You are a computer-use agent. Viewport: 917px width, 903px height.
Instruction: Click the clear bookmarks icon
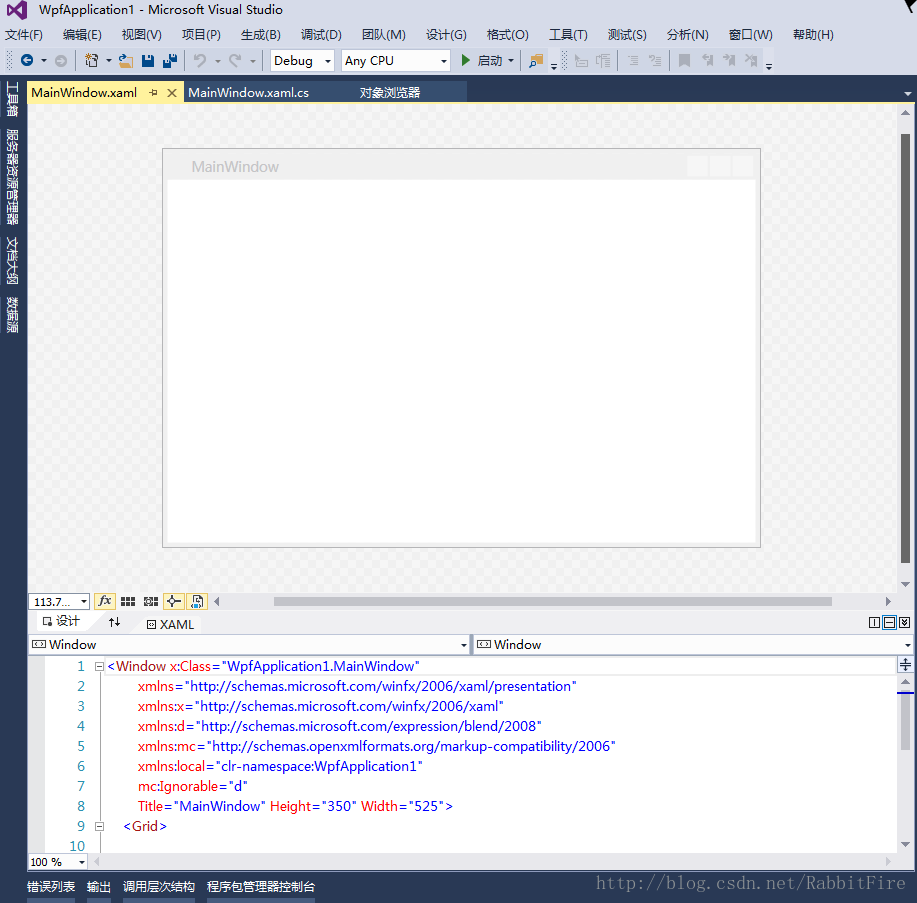click(x=751, y=60)
